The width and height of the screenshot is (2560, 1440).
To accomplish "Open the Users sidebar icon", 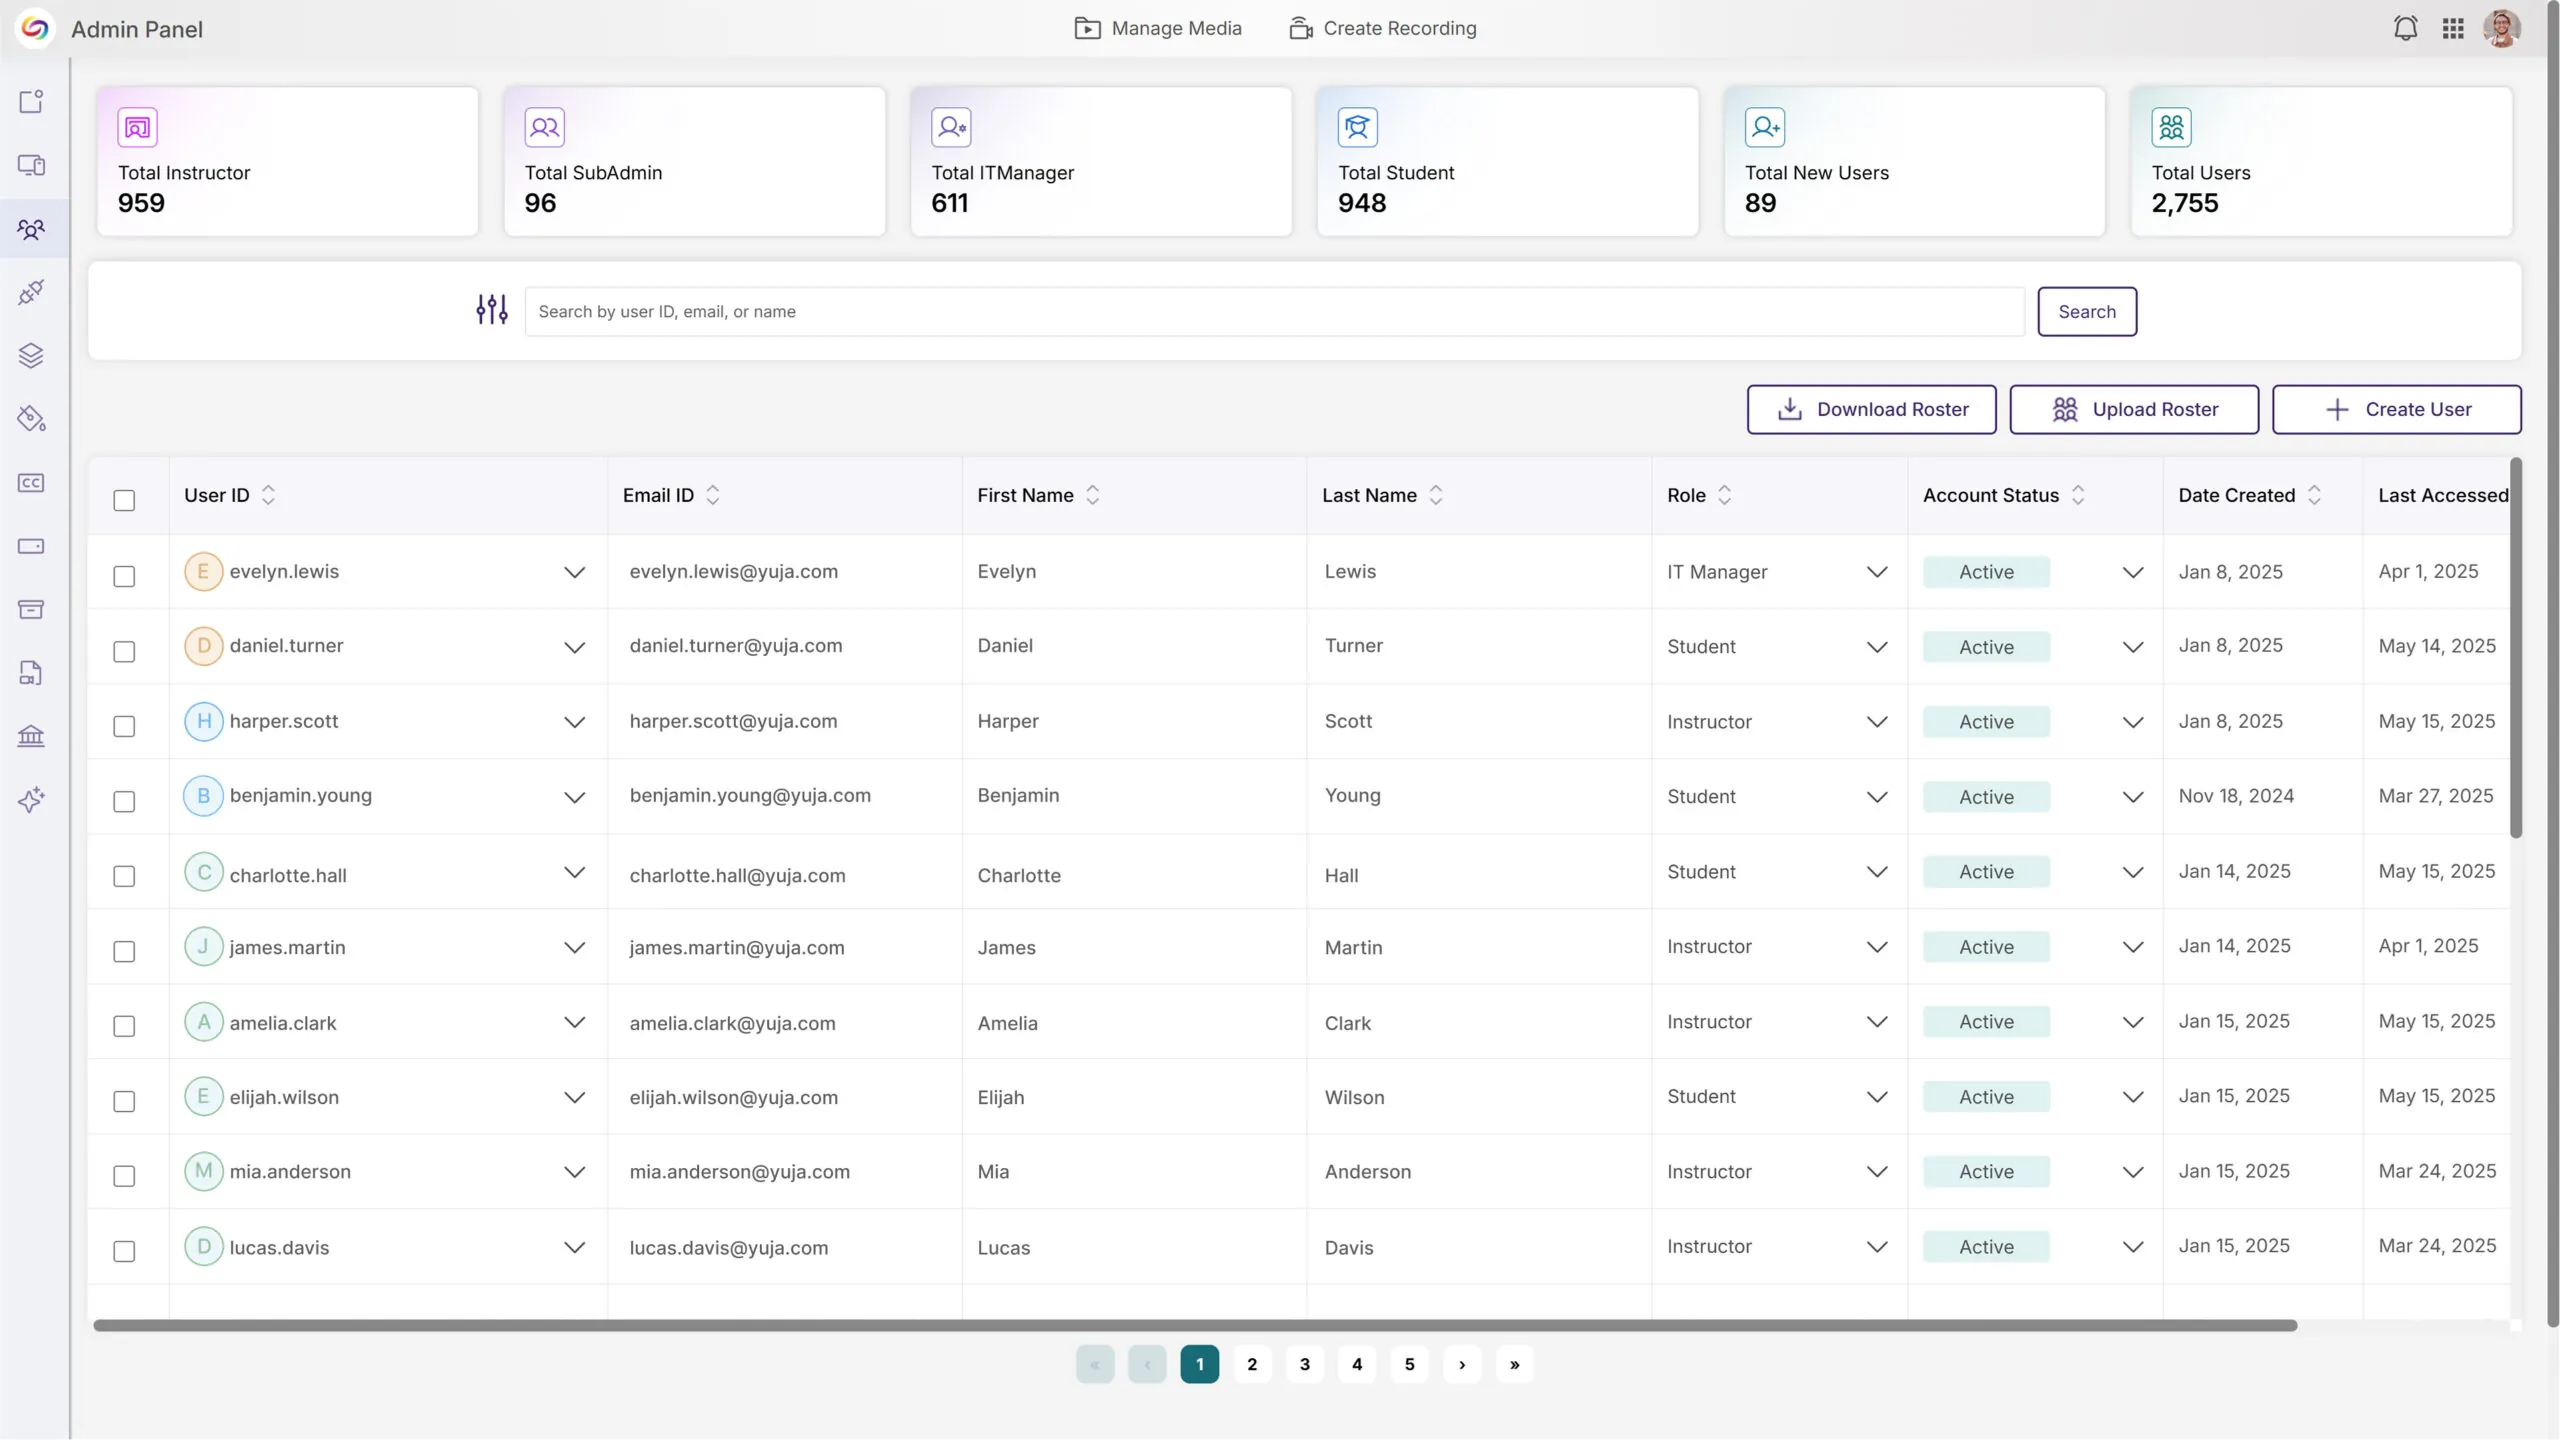I will [x=31, y=230].
